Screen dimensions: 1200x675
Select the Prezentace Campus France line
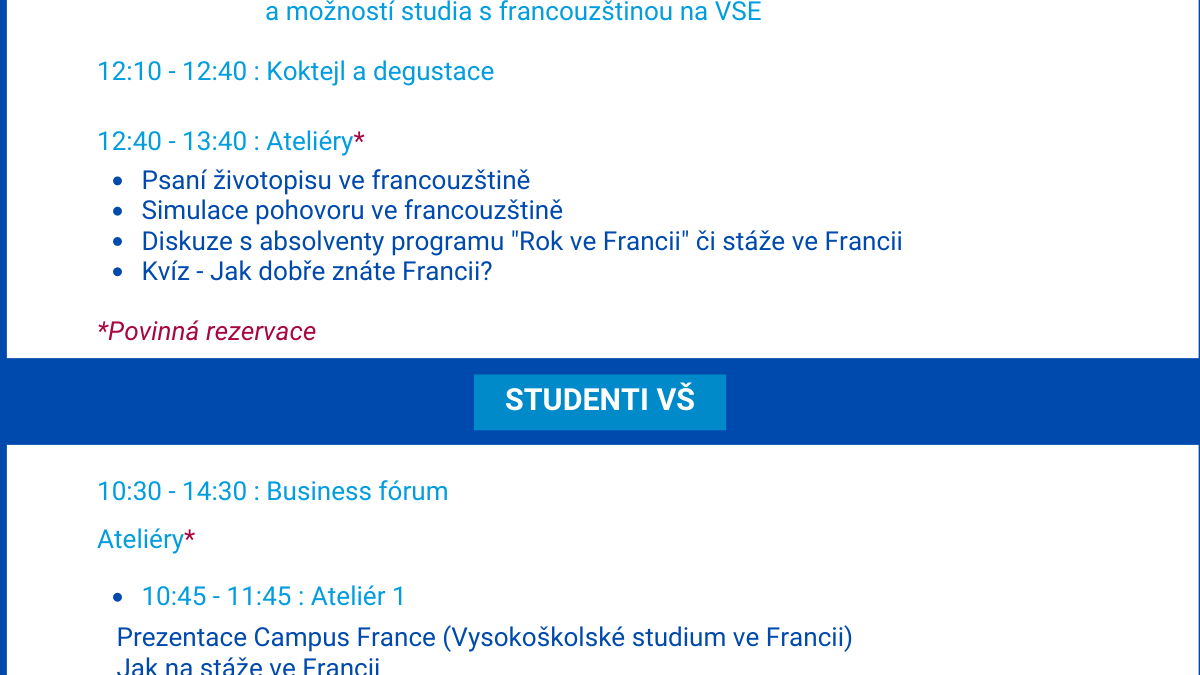[484, 638]
